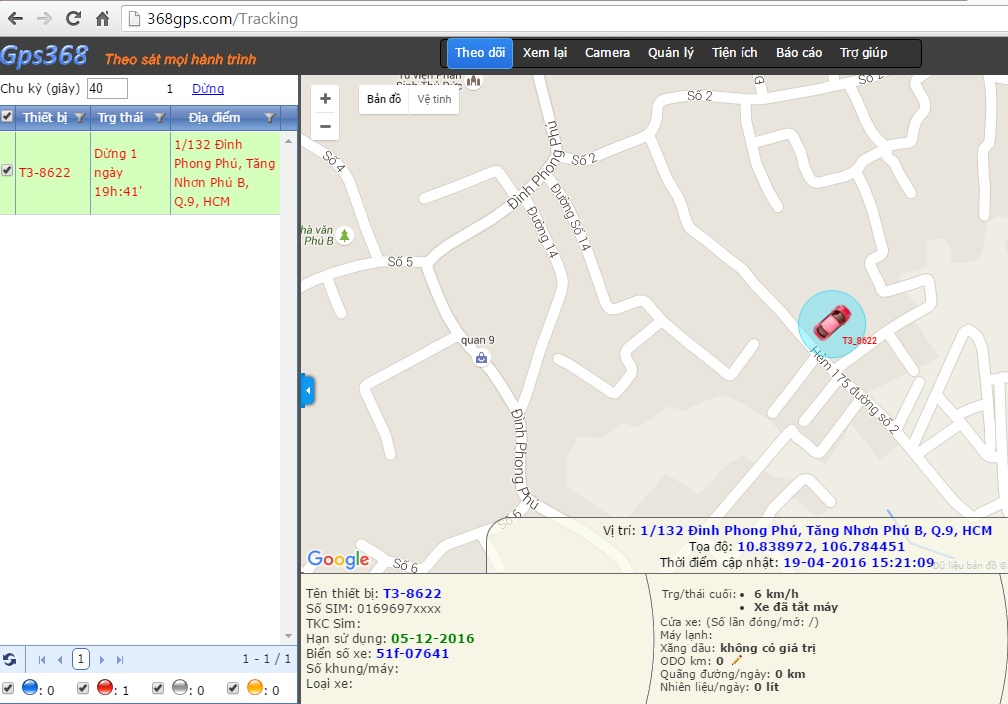Click the Google logo on map
The height and width of the screenshot is (704, 1008).
[x=338, y=559]
